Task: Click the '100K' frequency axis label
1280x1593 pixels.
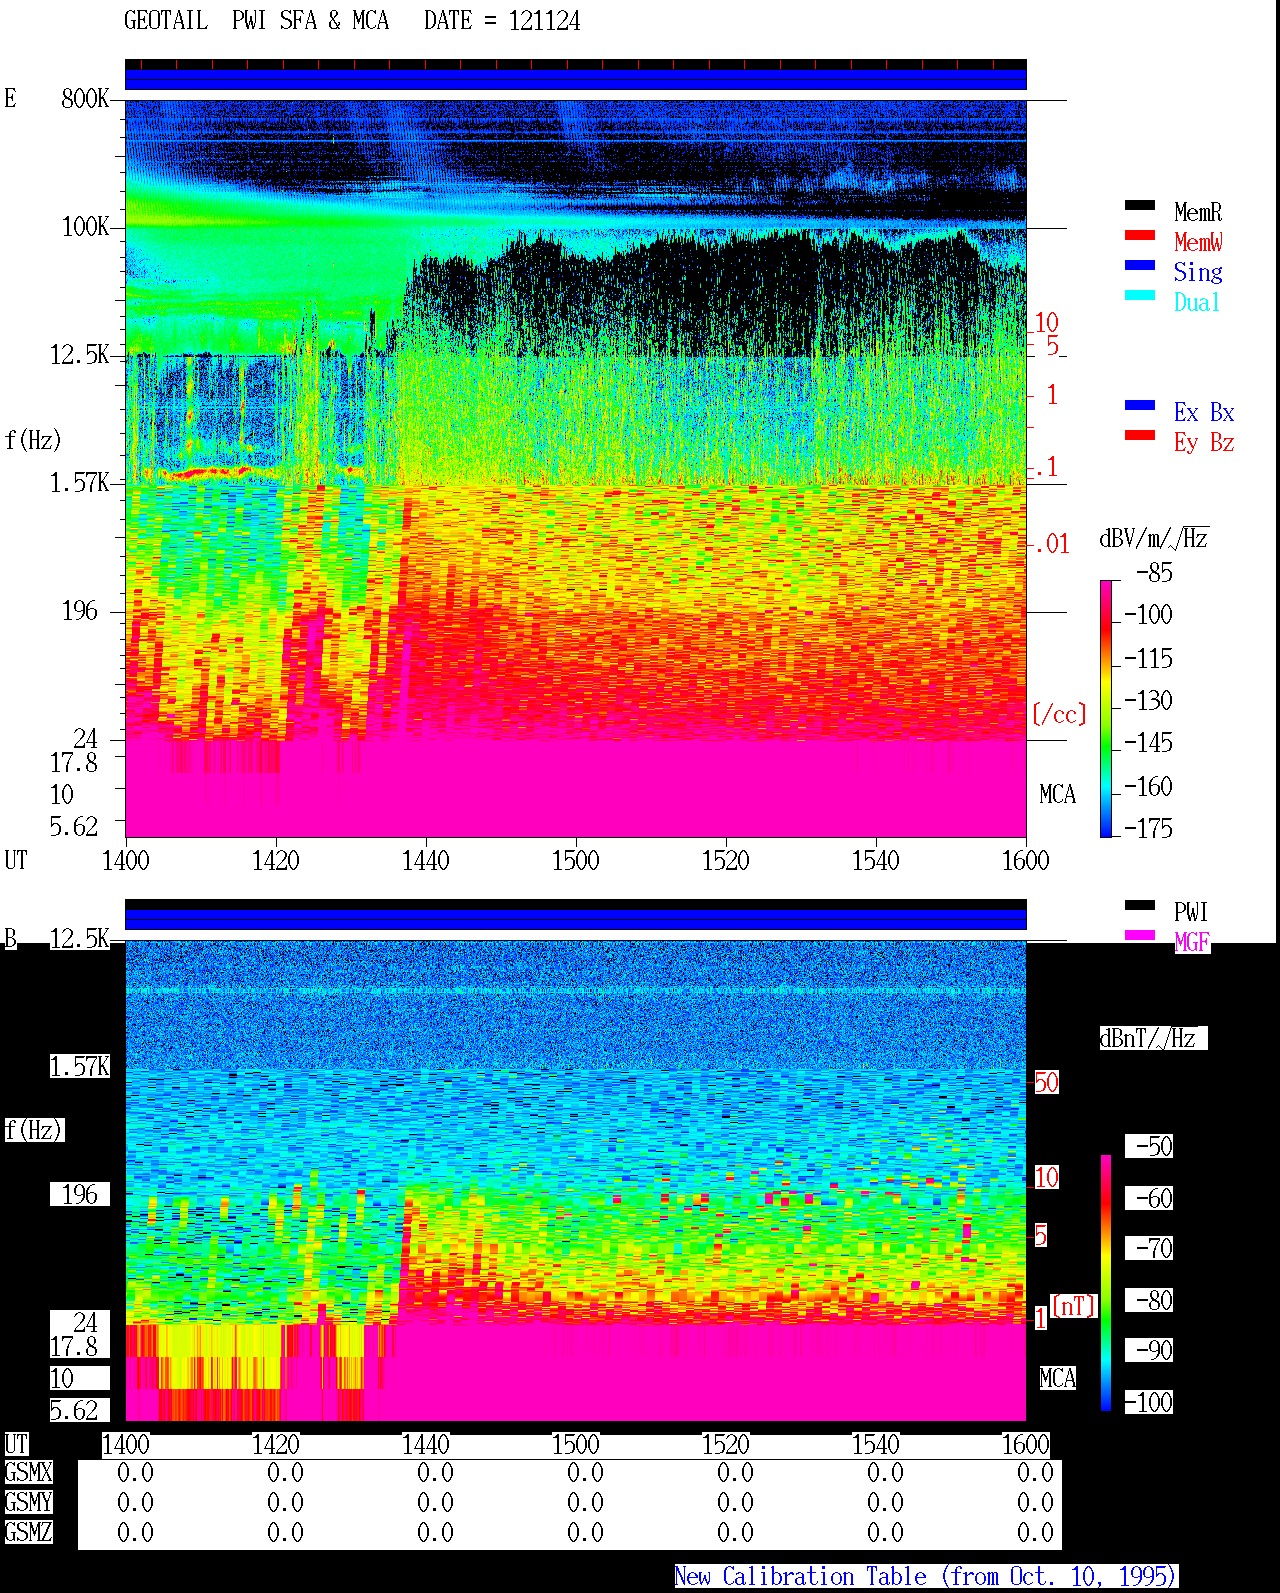Action: (x=85, y=226)
